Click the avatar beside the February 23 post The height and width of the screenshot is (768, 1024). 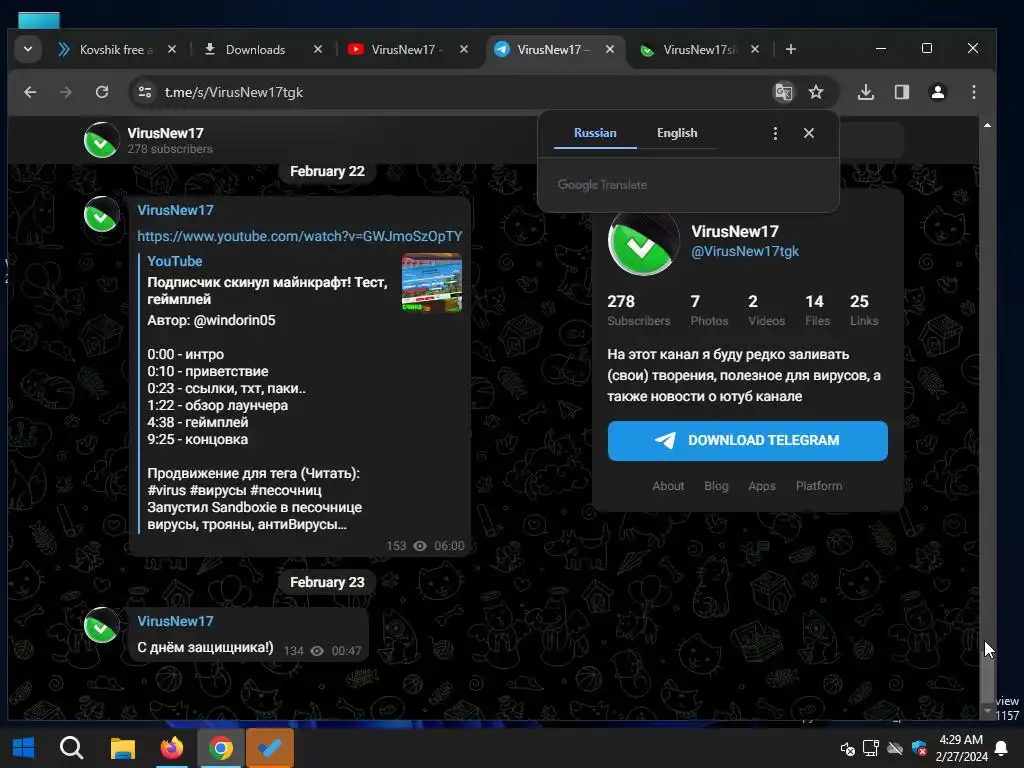[x=102, y=625]
